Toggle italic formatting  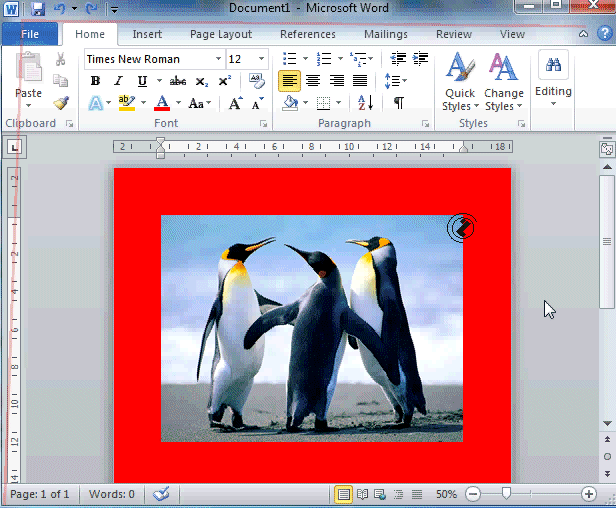[x=118, y=81]
